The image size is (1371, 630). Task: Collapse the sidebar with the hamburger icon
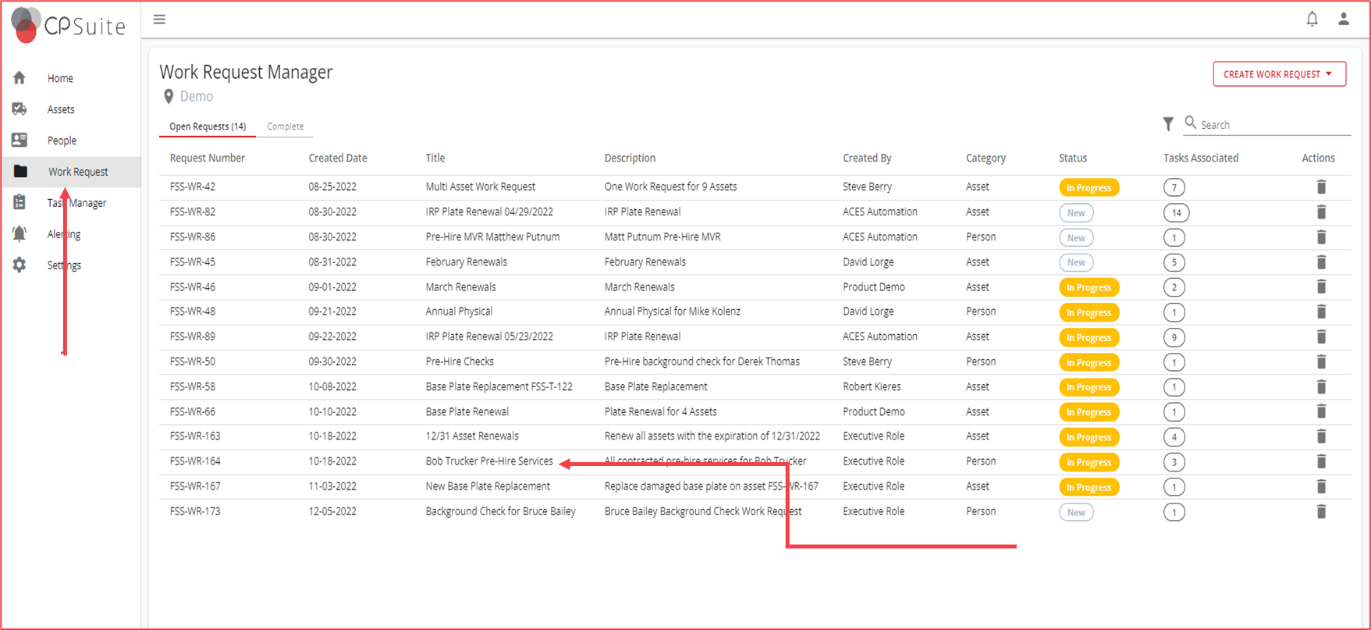[158, 18]
